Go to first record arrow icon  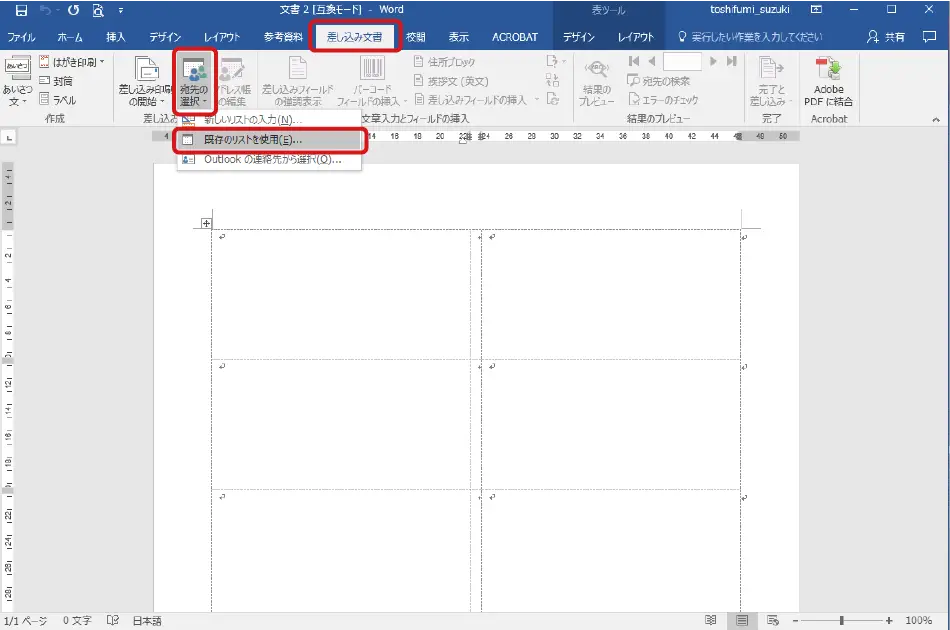(634, 61)
